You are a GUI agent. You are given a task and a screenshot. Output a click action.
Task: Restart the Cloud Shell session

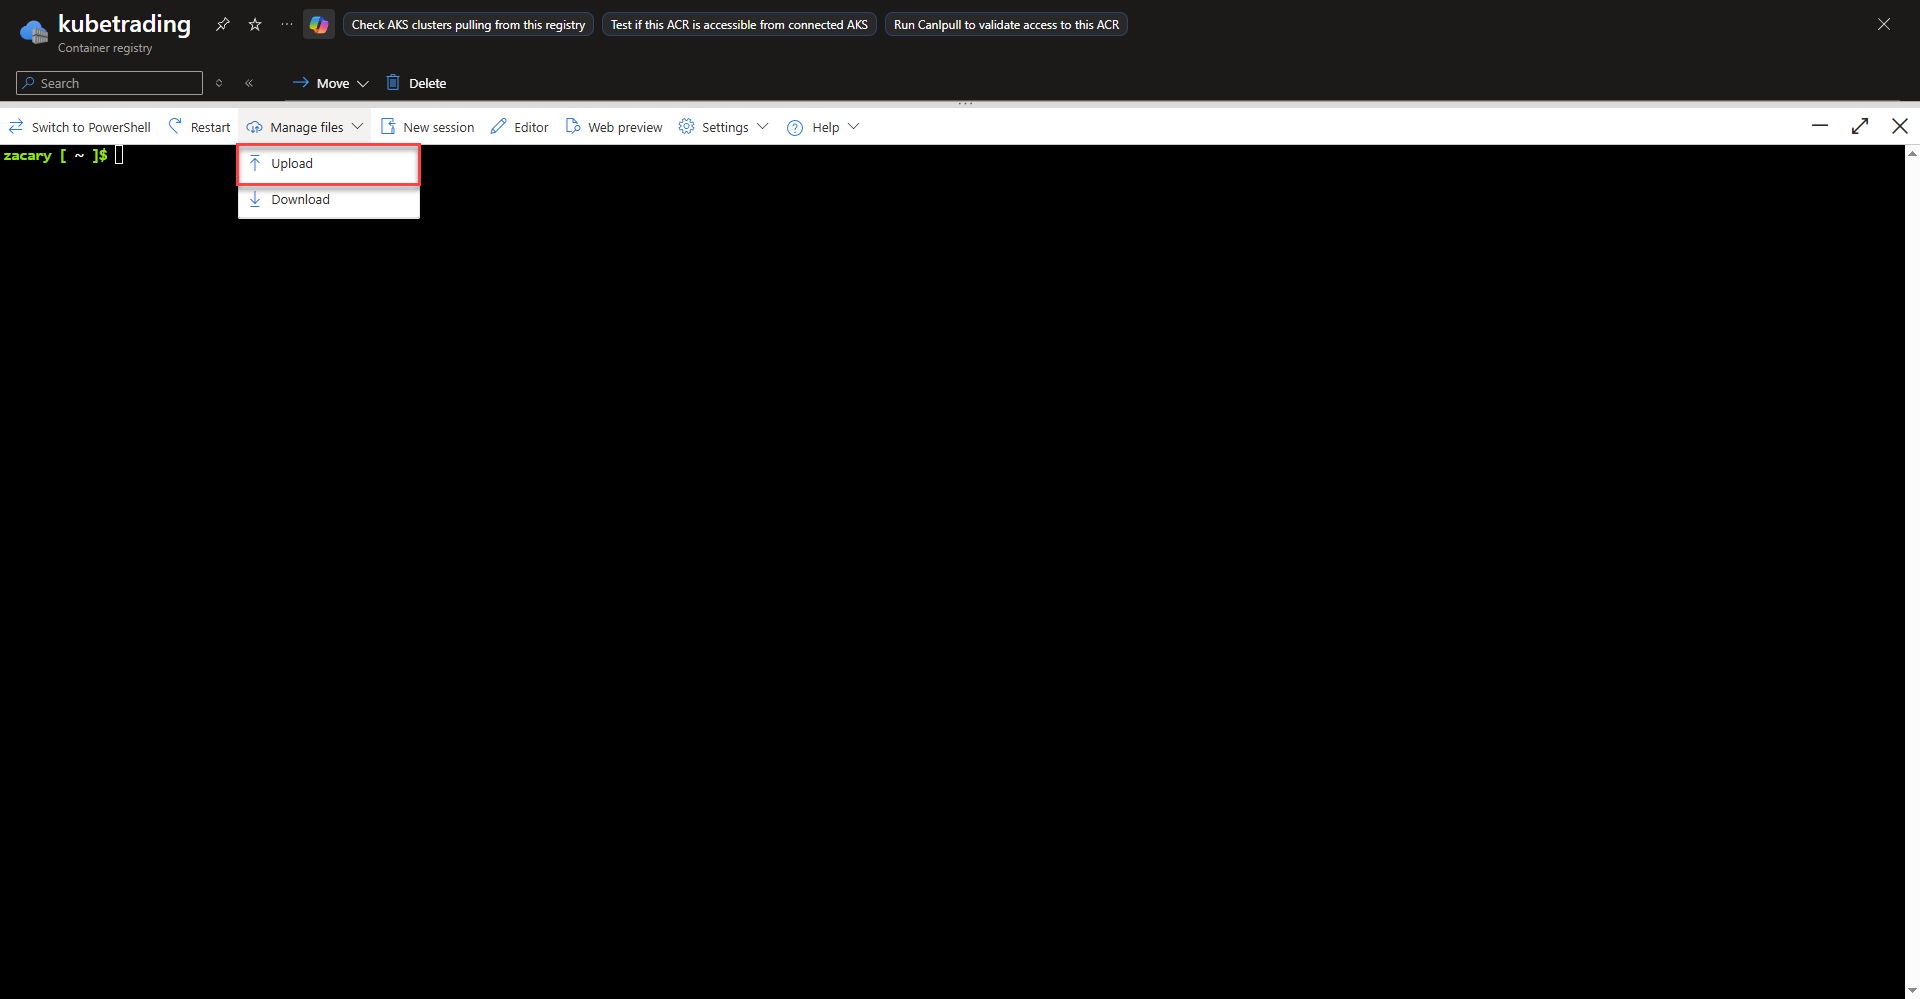199,127
